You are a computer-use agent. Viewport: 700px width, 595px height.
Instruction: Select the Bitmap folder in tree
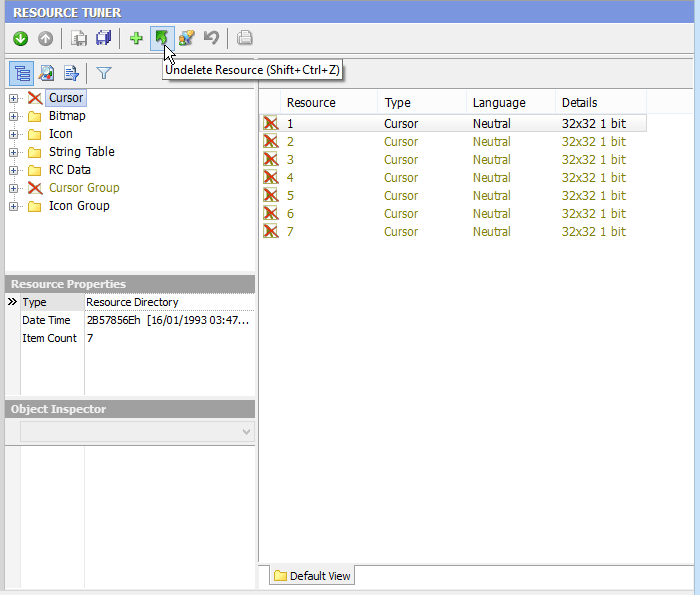click(67, 116)
